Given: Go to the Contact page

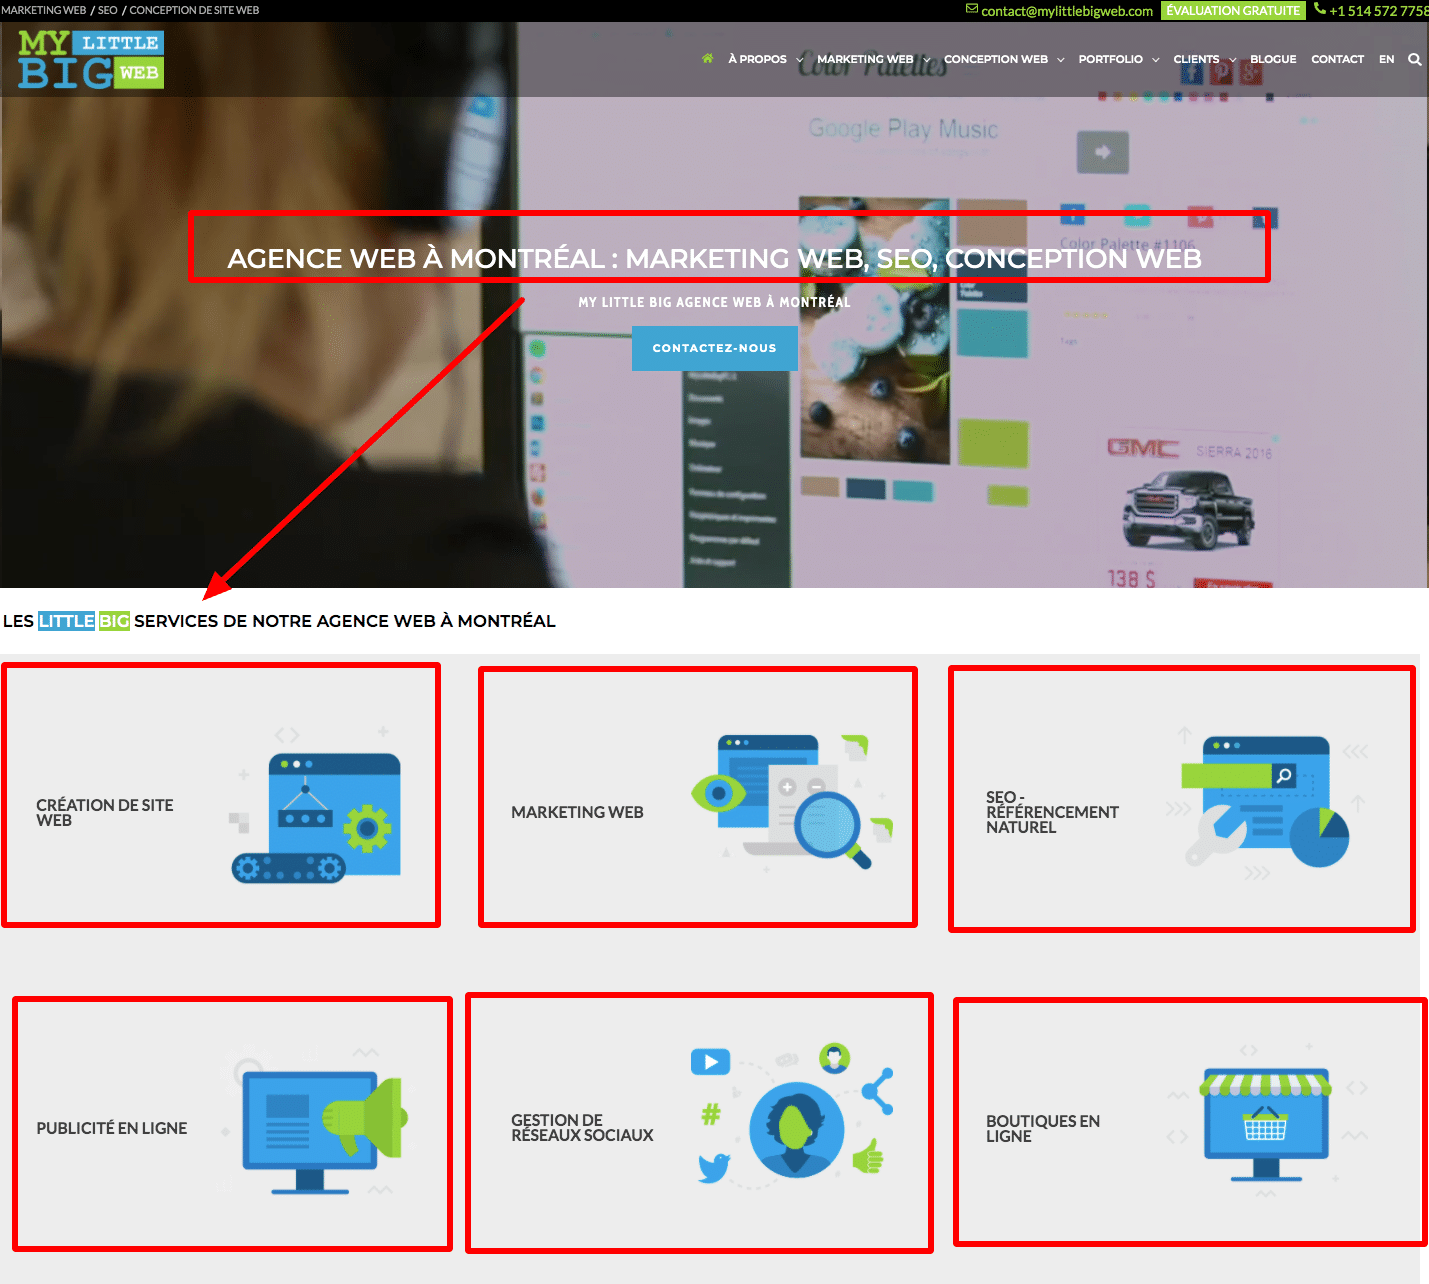Looking at the screenshot, I should click(x=1337, y=59).
